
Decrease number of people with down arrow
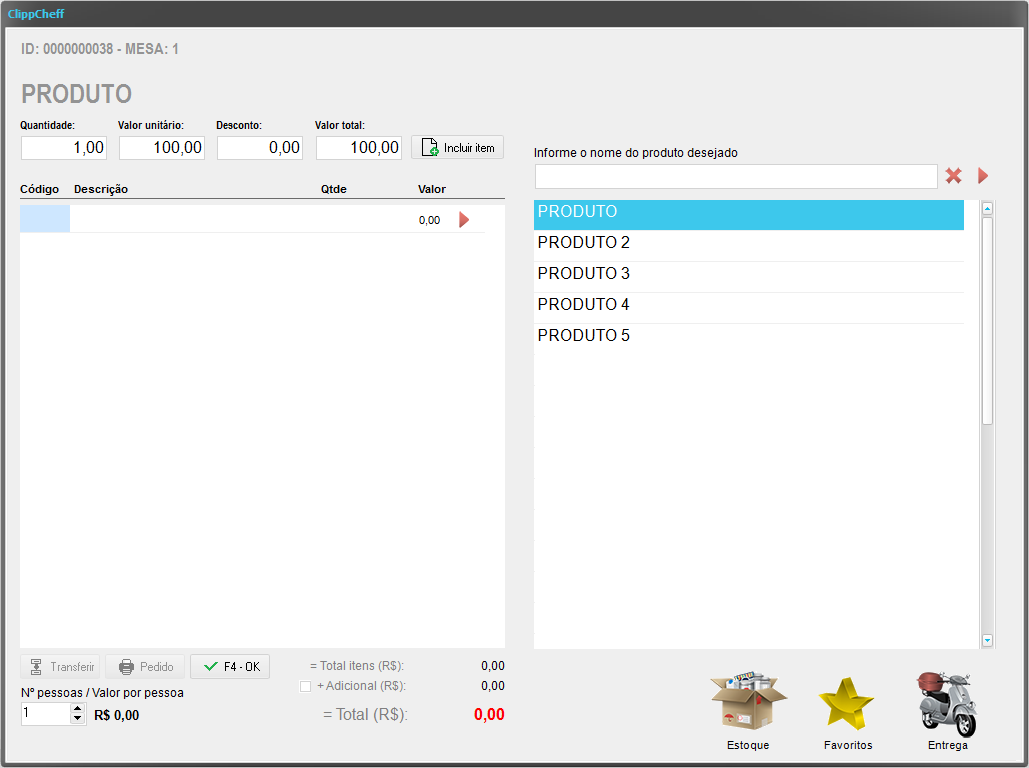coord(78,719)
